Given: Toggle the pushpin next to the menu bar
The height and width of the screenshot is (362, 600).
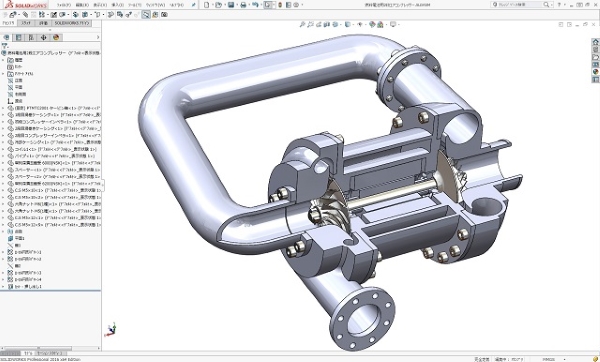Looking at the screenshot, I should (x=194, y=5).
